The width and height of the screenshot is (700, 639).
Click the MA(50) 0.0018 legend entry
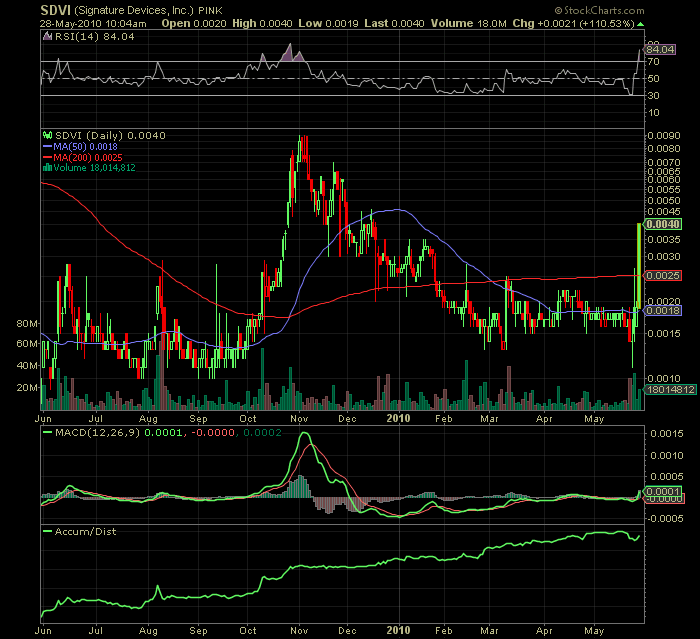85,146
